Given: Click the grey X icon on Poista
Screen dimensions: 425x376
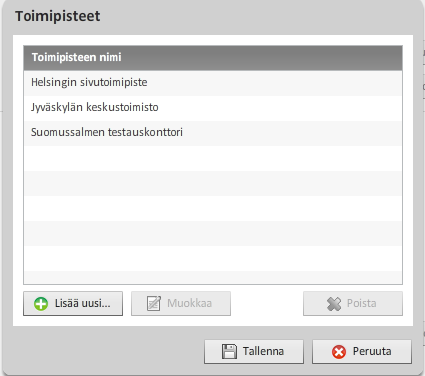Looking at the screenshot, I should pyautogui.click(x=334, y=304).
